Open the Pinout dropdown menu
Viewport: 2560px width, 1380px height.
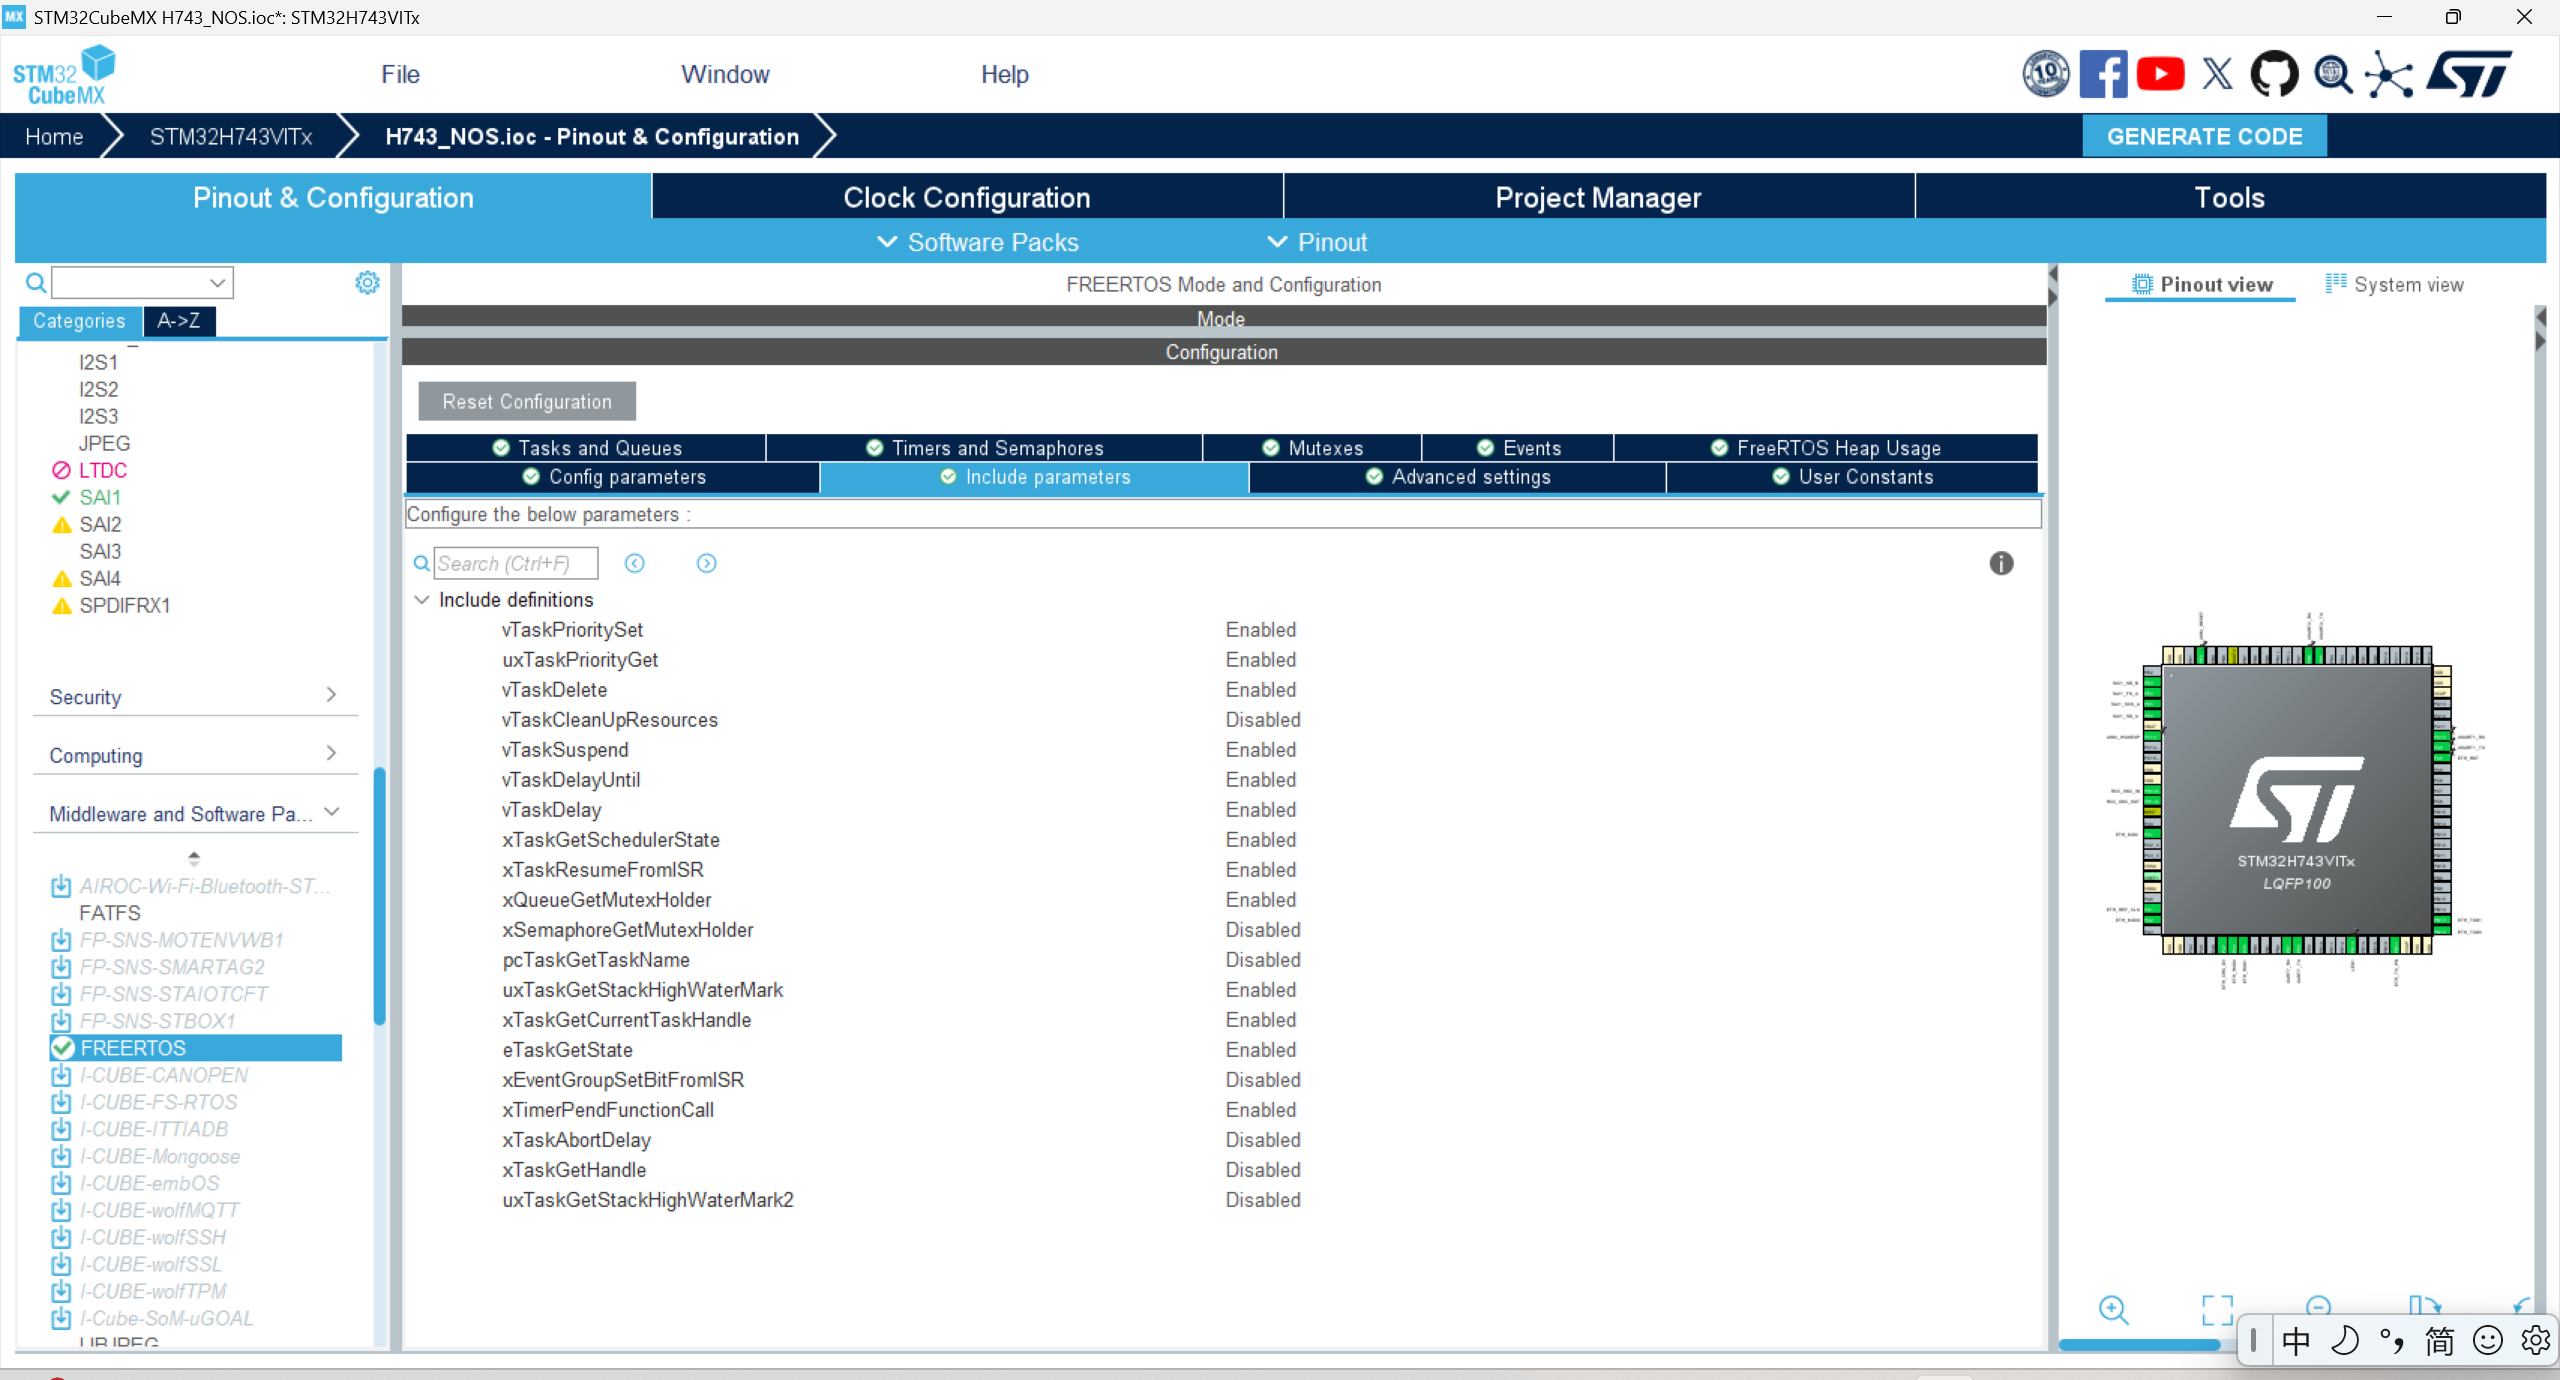tap(1317, 242)
